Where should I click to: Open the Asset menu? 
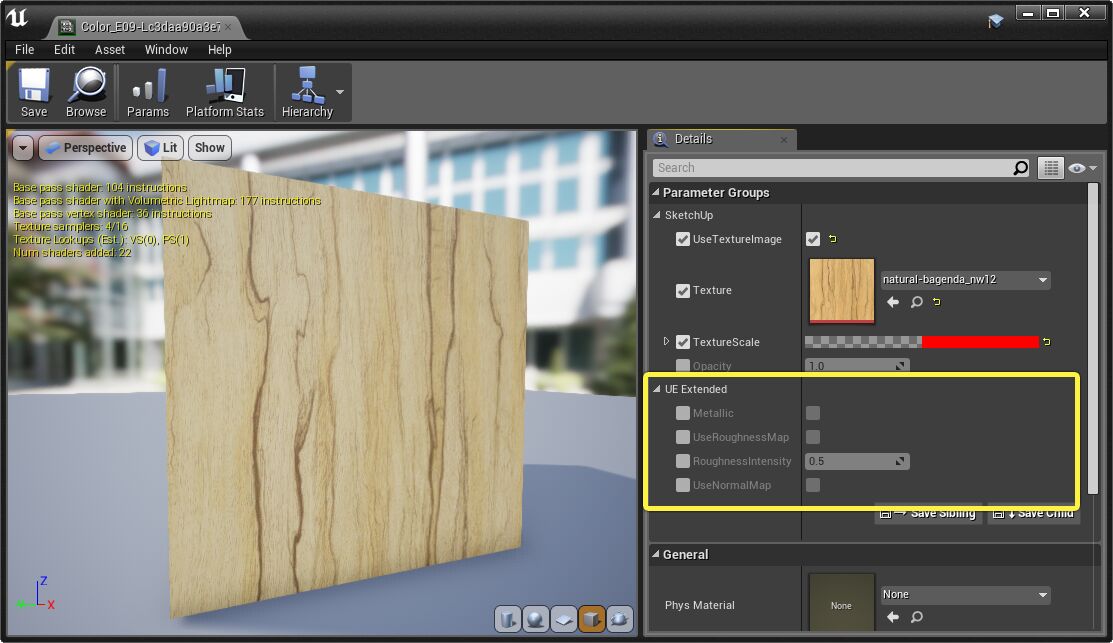click(110, 49)
